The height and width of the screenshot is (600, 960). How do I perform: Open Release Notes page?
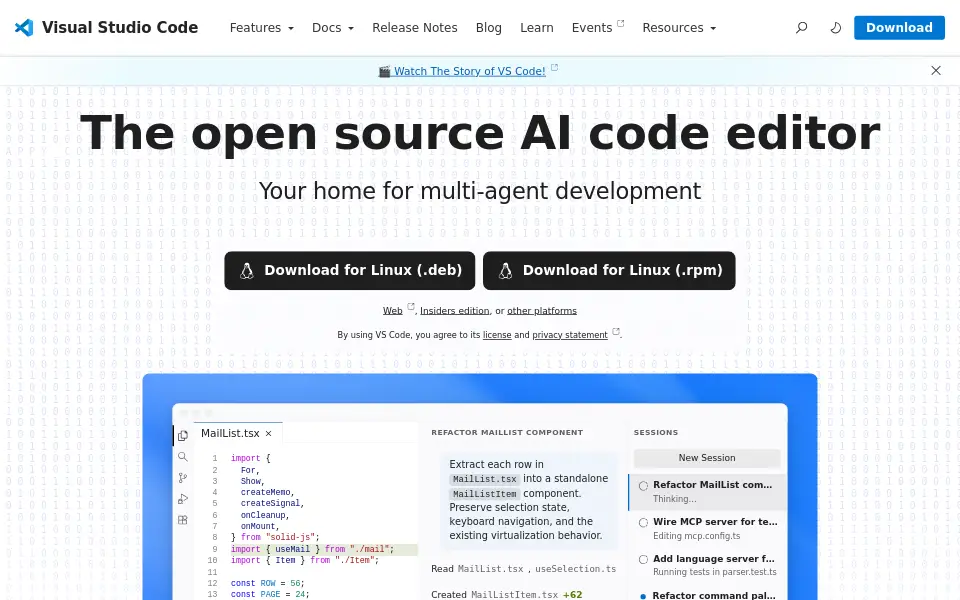[414, 28]
